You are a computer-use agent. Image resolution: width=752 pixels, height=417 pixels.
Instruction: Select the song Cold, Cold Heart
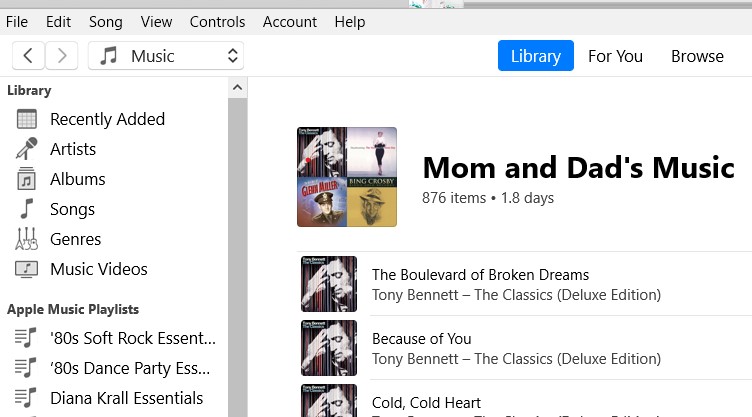[x=426, y=403]
